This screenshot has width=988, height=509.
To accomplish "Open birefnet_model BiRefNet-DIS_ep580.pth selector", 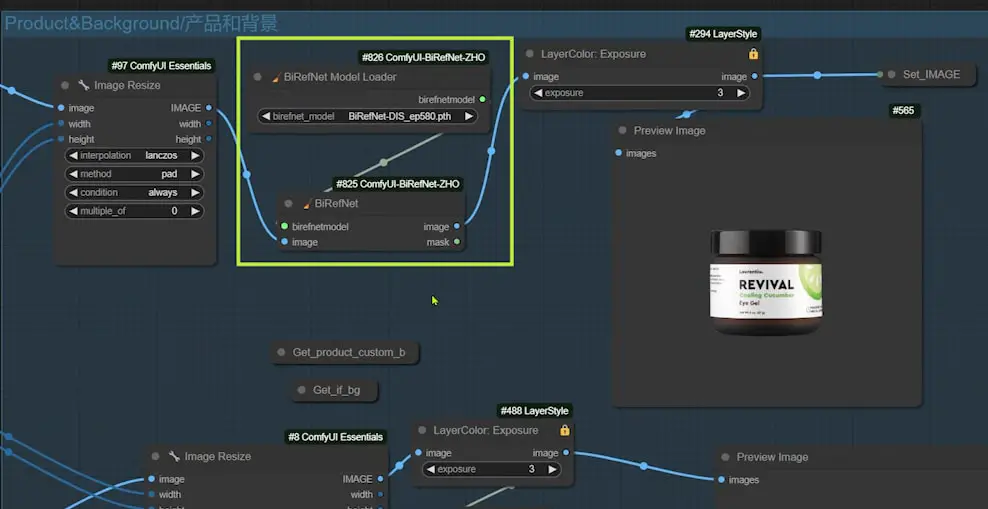I will pyautogui.click(x=367, y=117).
